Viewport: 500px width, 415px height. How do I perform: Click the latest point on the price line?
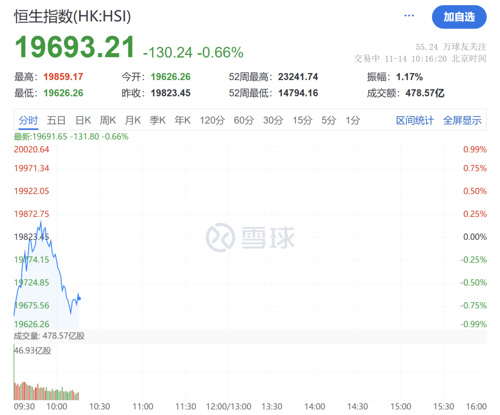pos(80,298)
